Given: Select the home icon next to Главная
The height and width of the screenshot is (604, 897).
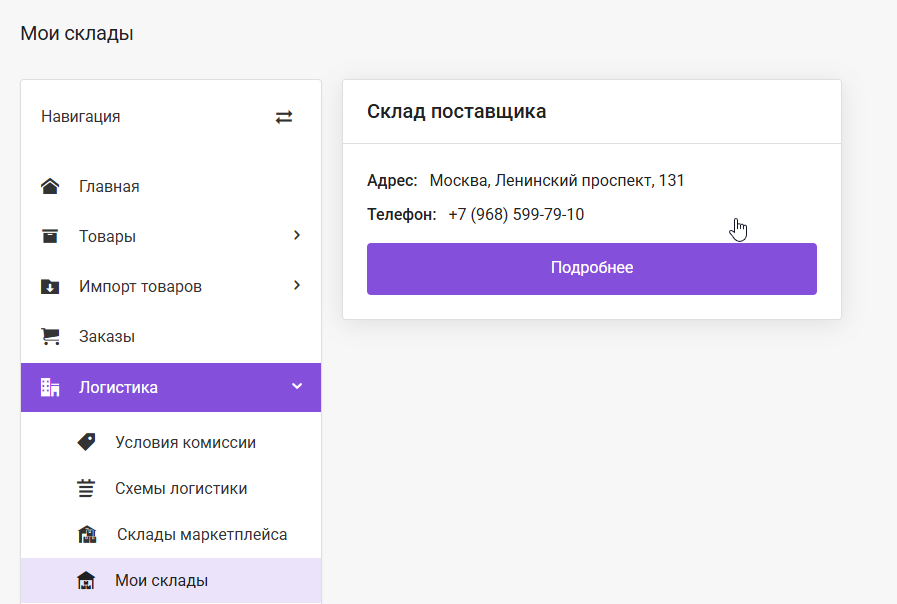Looking at the screenshot, I should pos(49,186).
